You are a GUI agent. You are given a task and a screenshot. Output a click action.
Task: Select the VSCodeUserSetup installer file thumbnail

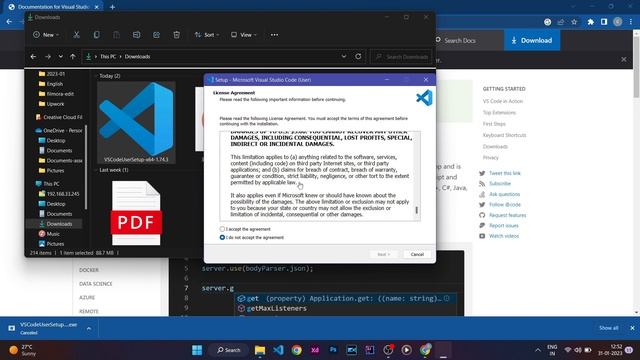[136, 122]
